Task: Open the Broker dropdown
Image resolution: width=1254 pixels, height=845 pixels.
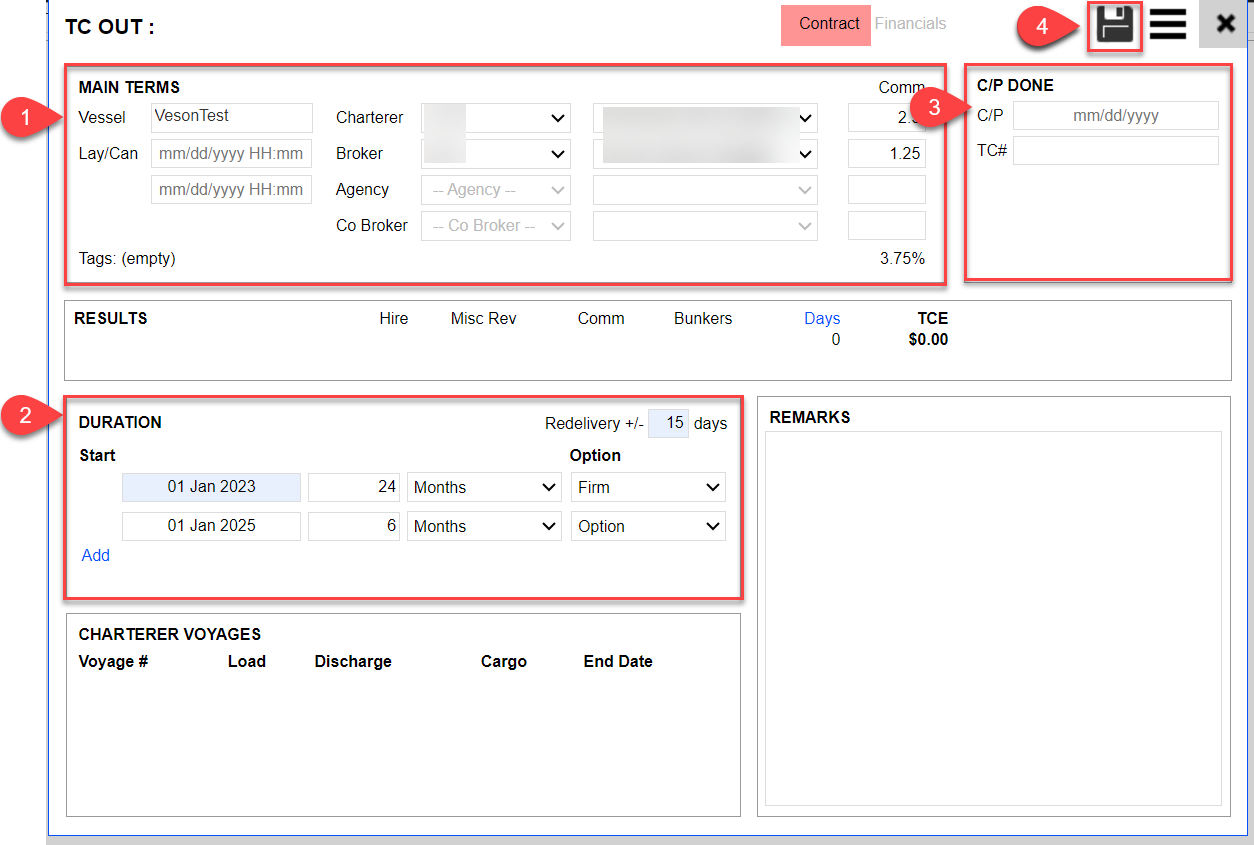Action: point(495,154)
